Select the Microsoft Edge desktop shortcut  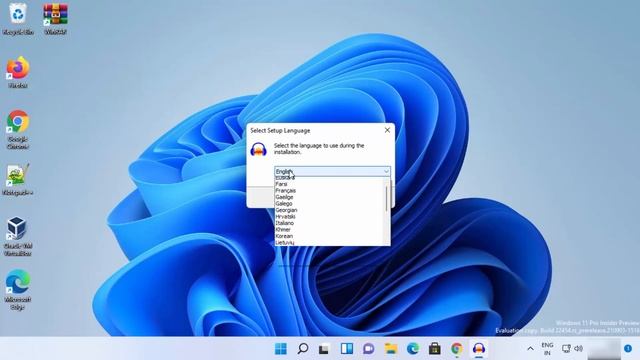18,289
